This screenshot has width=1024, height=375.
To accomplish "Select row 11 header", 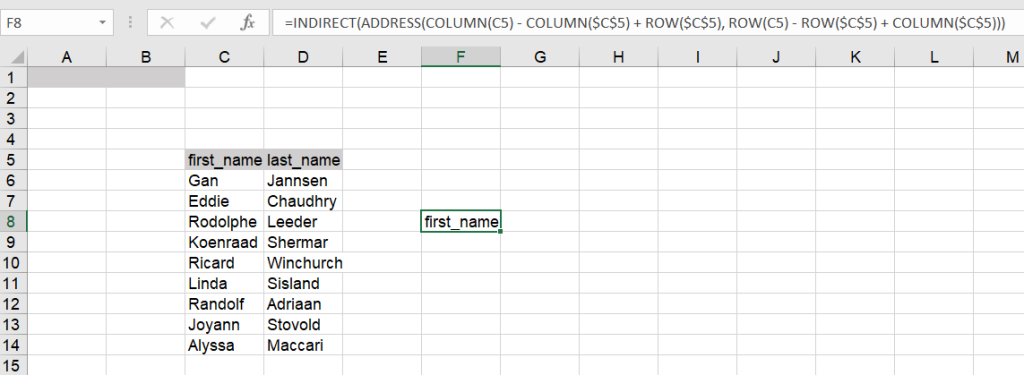I will [13, 284].
